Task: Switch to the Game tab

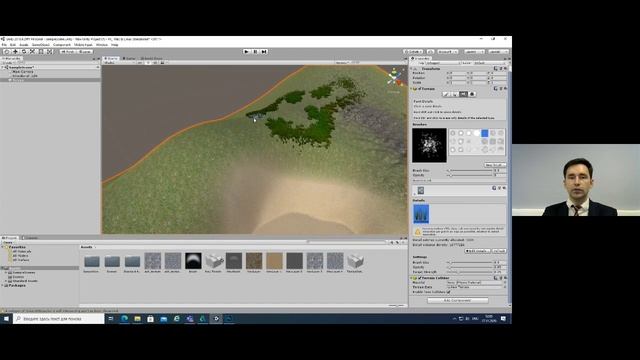Action: pos(129,58)
